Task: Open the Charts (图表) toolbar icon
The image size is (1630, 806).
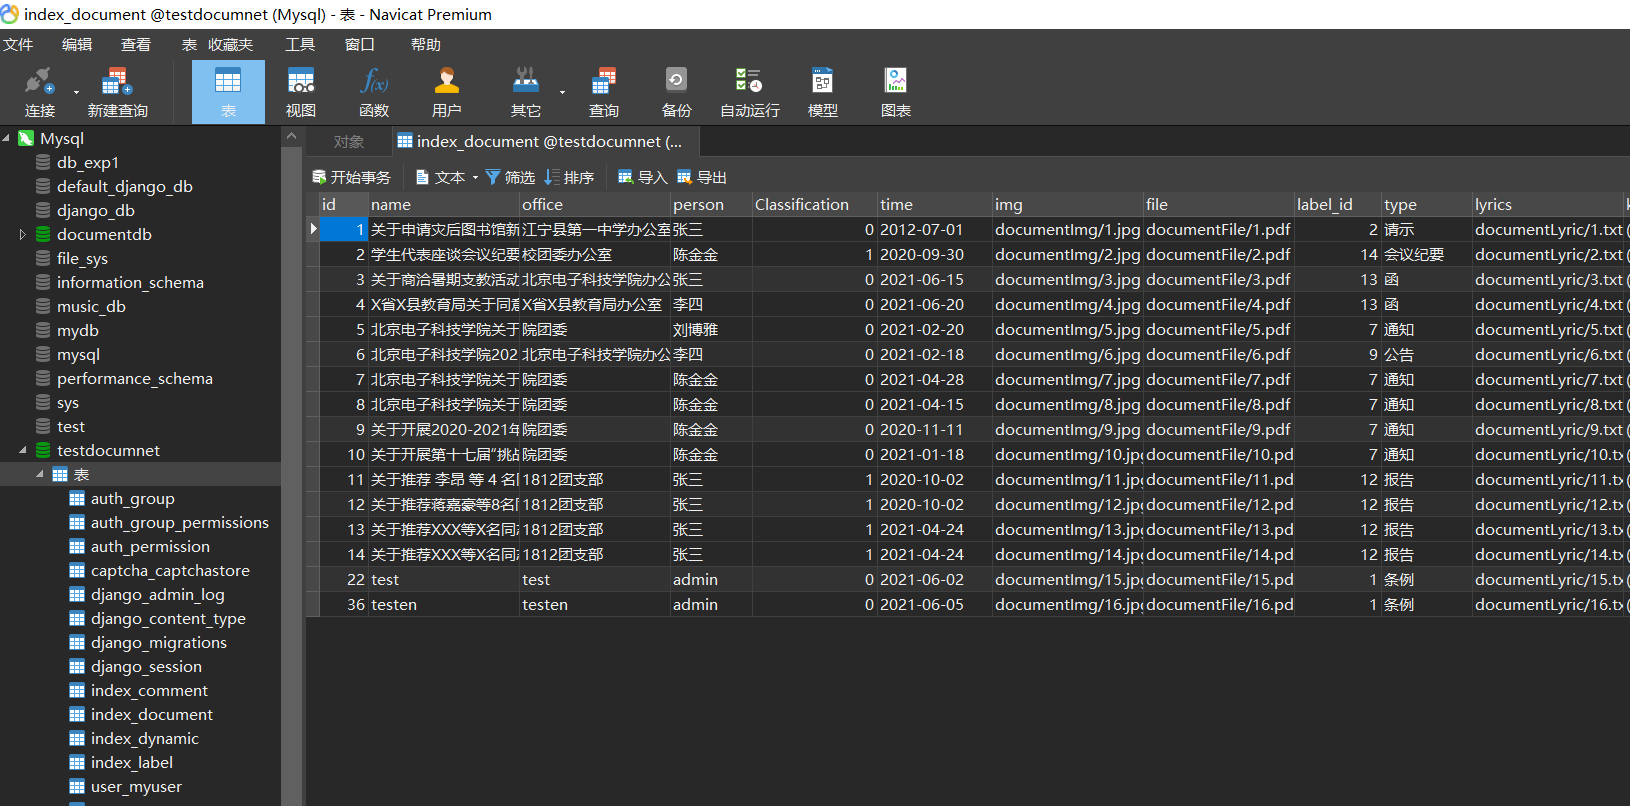Action: 896,92
